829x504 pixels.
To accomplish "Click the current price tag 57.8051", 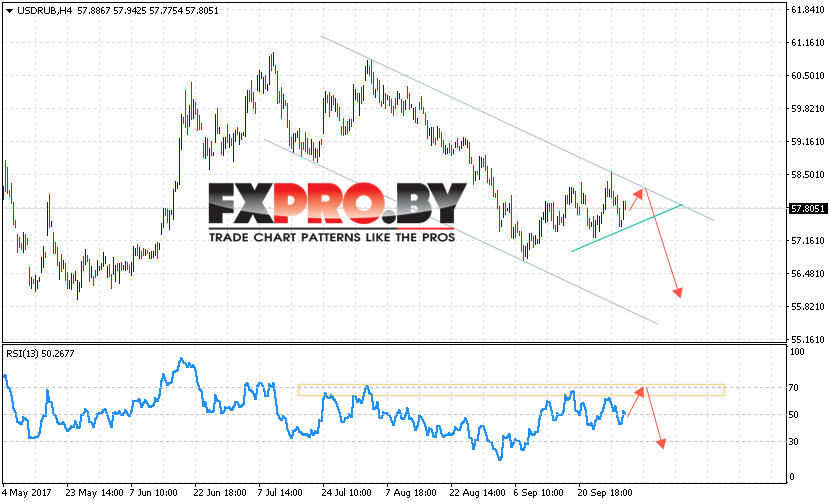I will [x=807, y=208].
